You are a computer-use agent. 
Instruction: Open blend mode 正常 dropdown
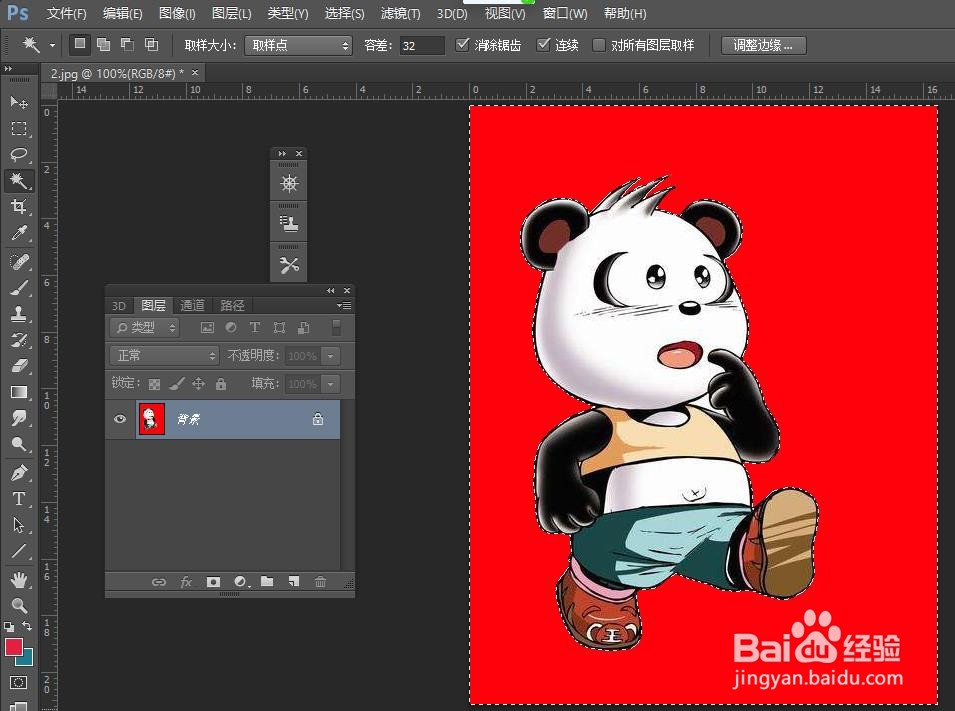click(164, 355)
